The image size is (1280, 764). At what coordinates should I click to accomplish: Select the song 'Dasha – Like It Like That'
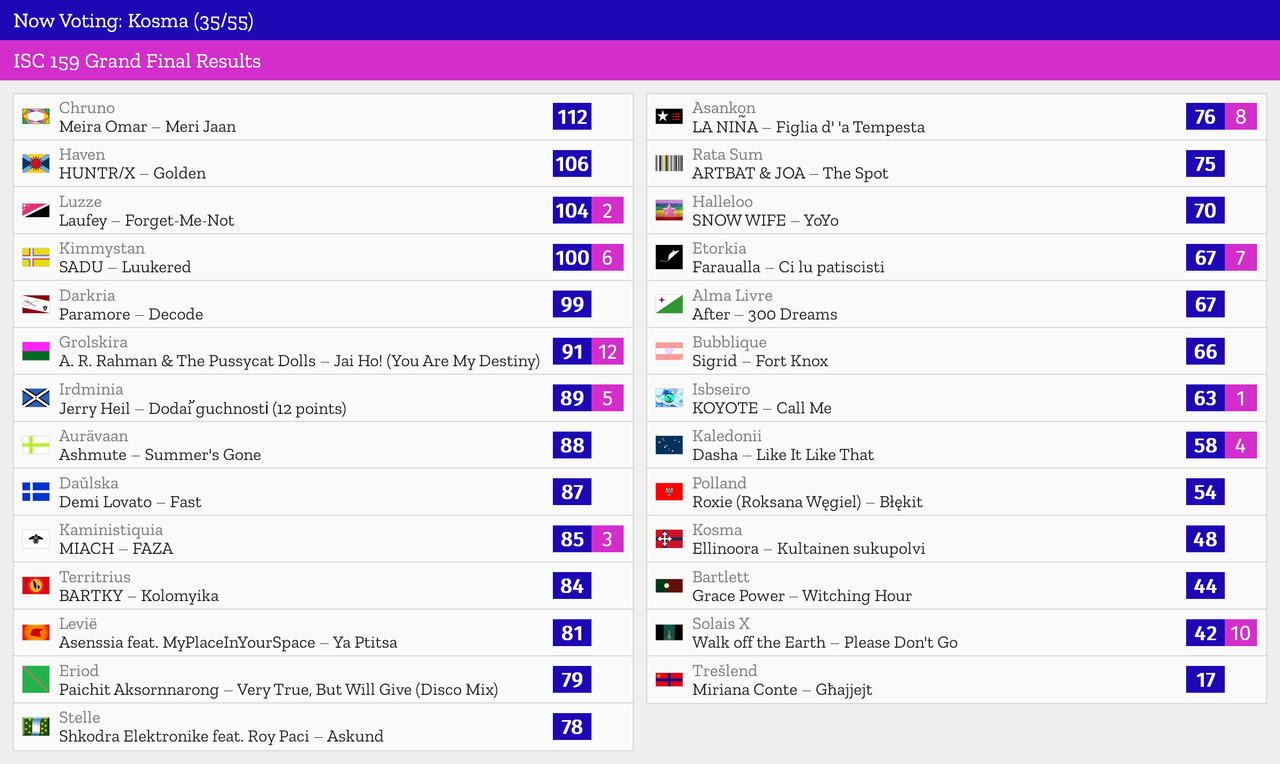coord(783,455)
